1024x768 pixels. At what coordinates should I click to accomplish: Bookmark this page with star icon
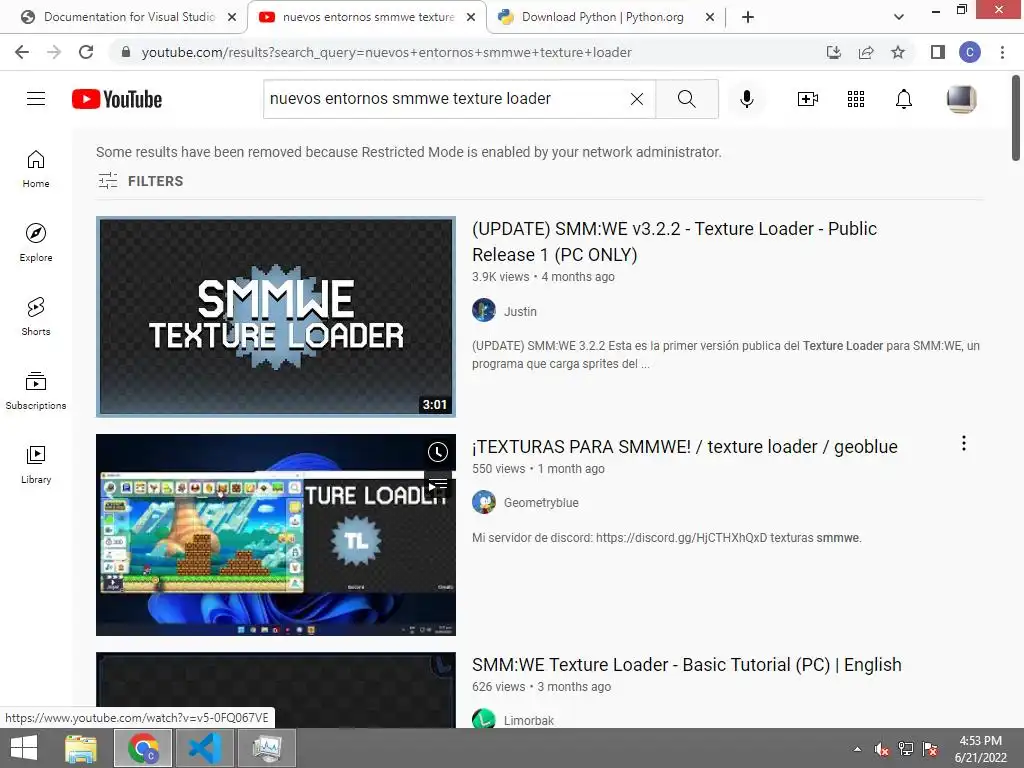898,52
